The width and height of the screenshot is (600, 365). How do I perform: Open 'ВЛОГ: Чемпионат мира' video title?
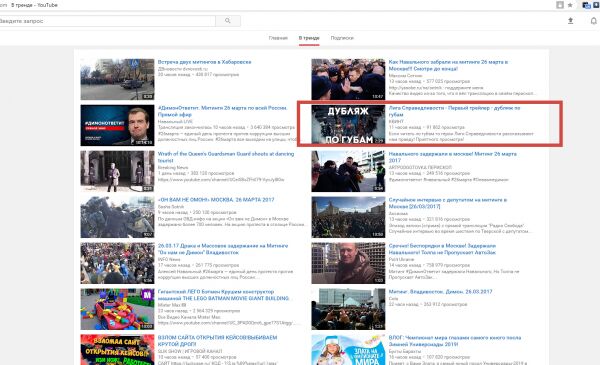(x=455, y=341)
